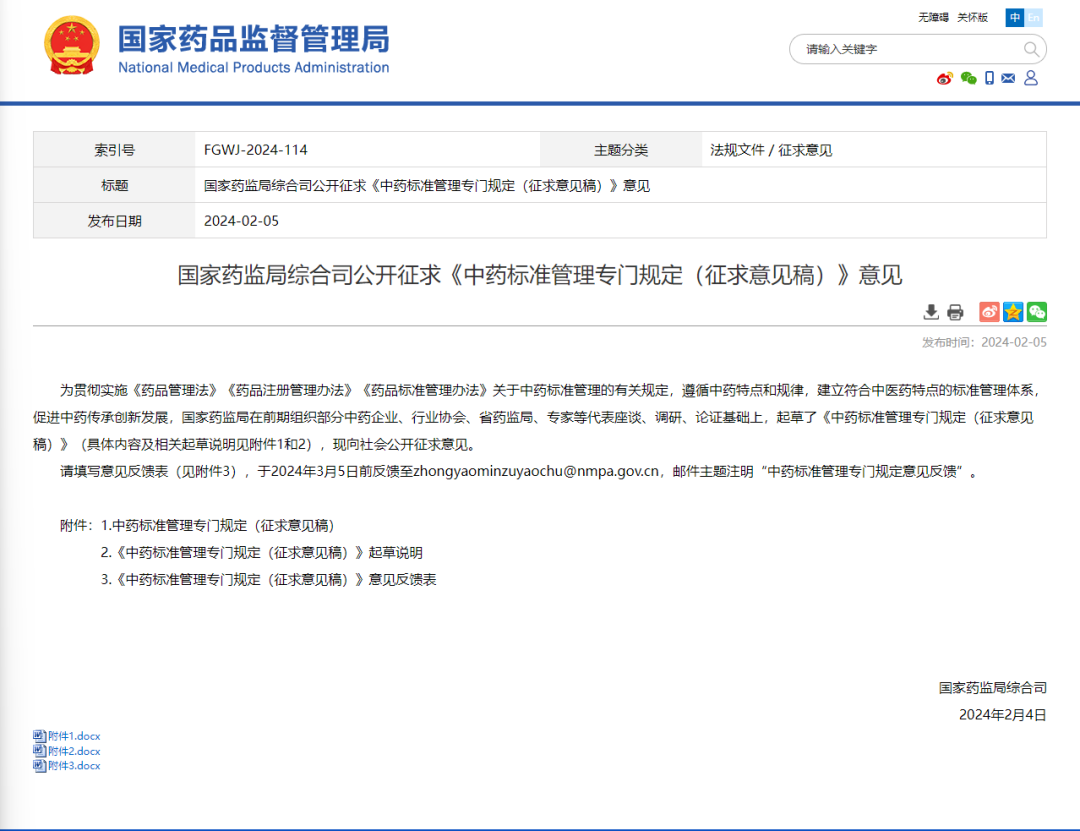Share article via green WeChat icon
This screenshot has width=1080, height=831.
point(1037,312)
